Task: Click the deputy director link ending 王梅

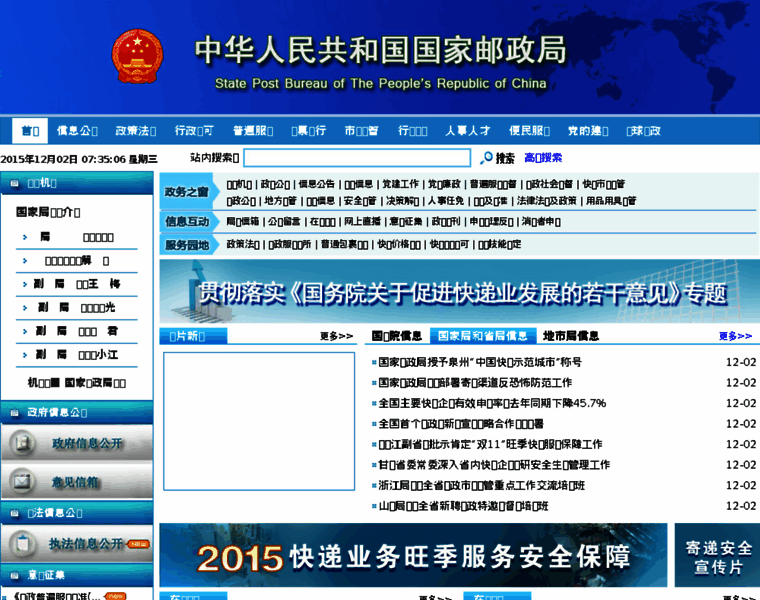Action: 77,284
